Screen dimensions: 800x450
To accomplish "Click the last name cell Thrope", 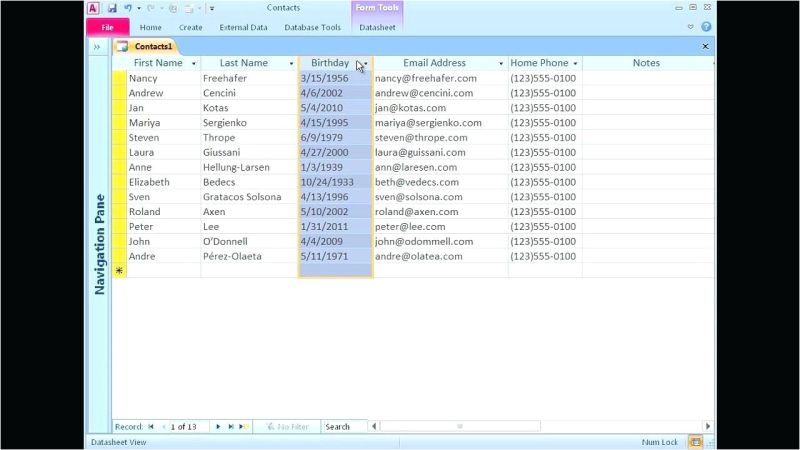I will point(249,137).
